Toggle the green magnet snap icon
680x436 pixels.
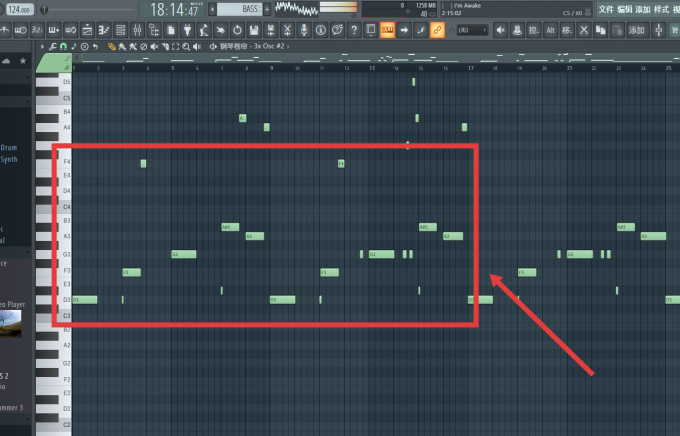tap(63, 46)
